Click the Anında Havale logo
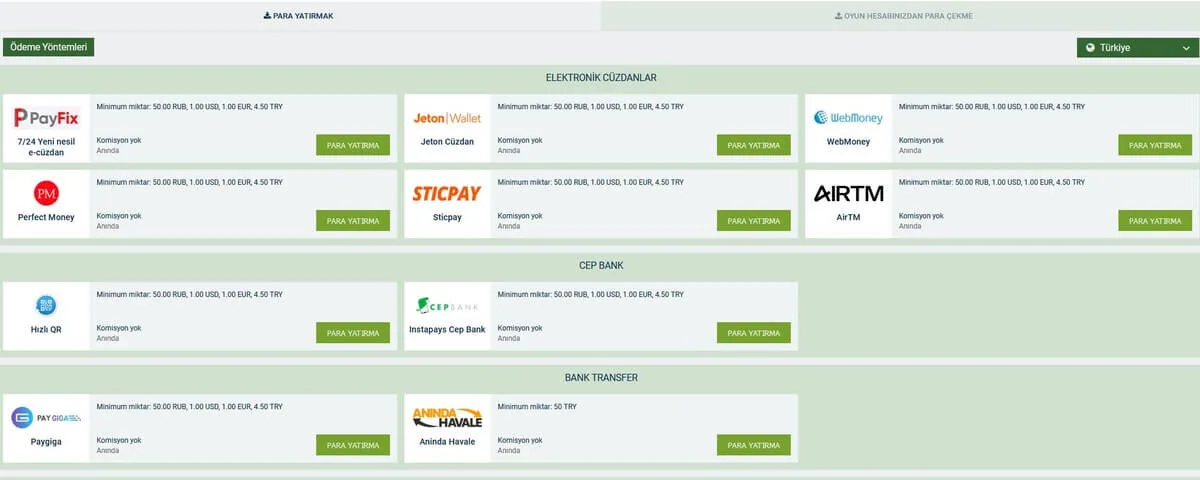Screen dimensions: 1200x480 [x=447, y=417]
